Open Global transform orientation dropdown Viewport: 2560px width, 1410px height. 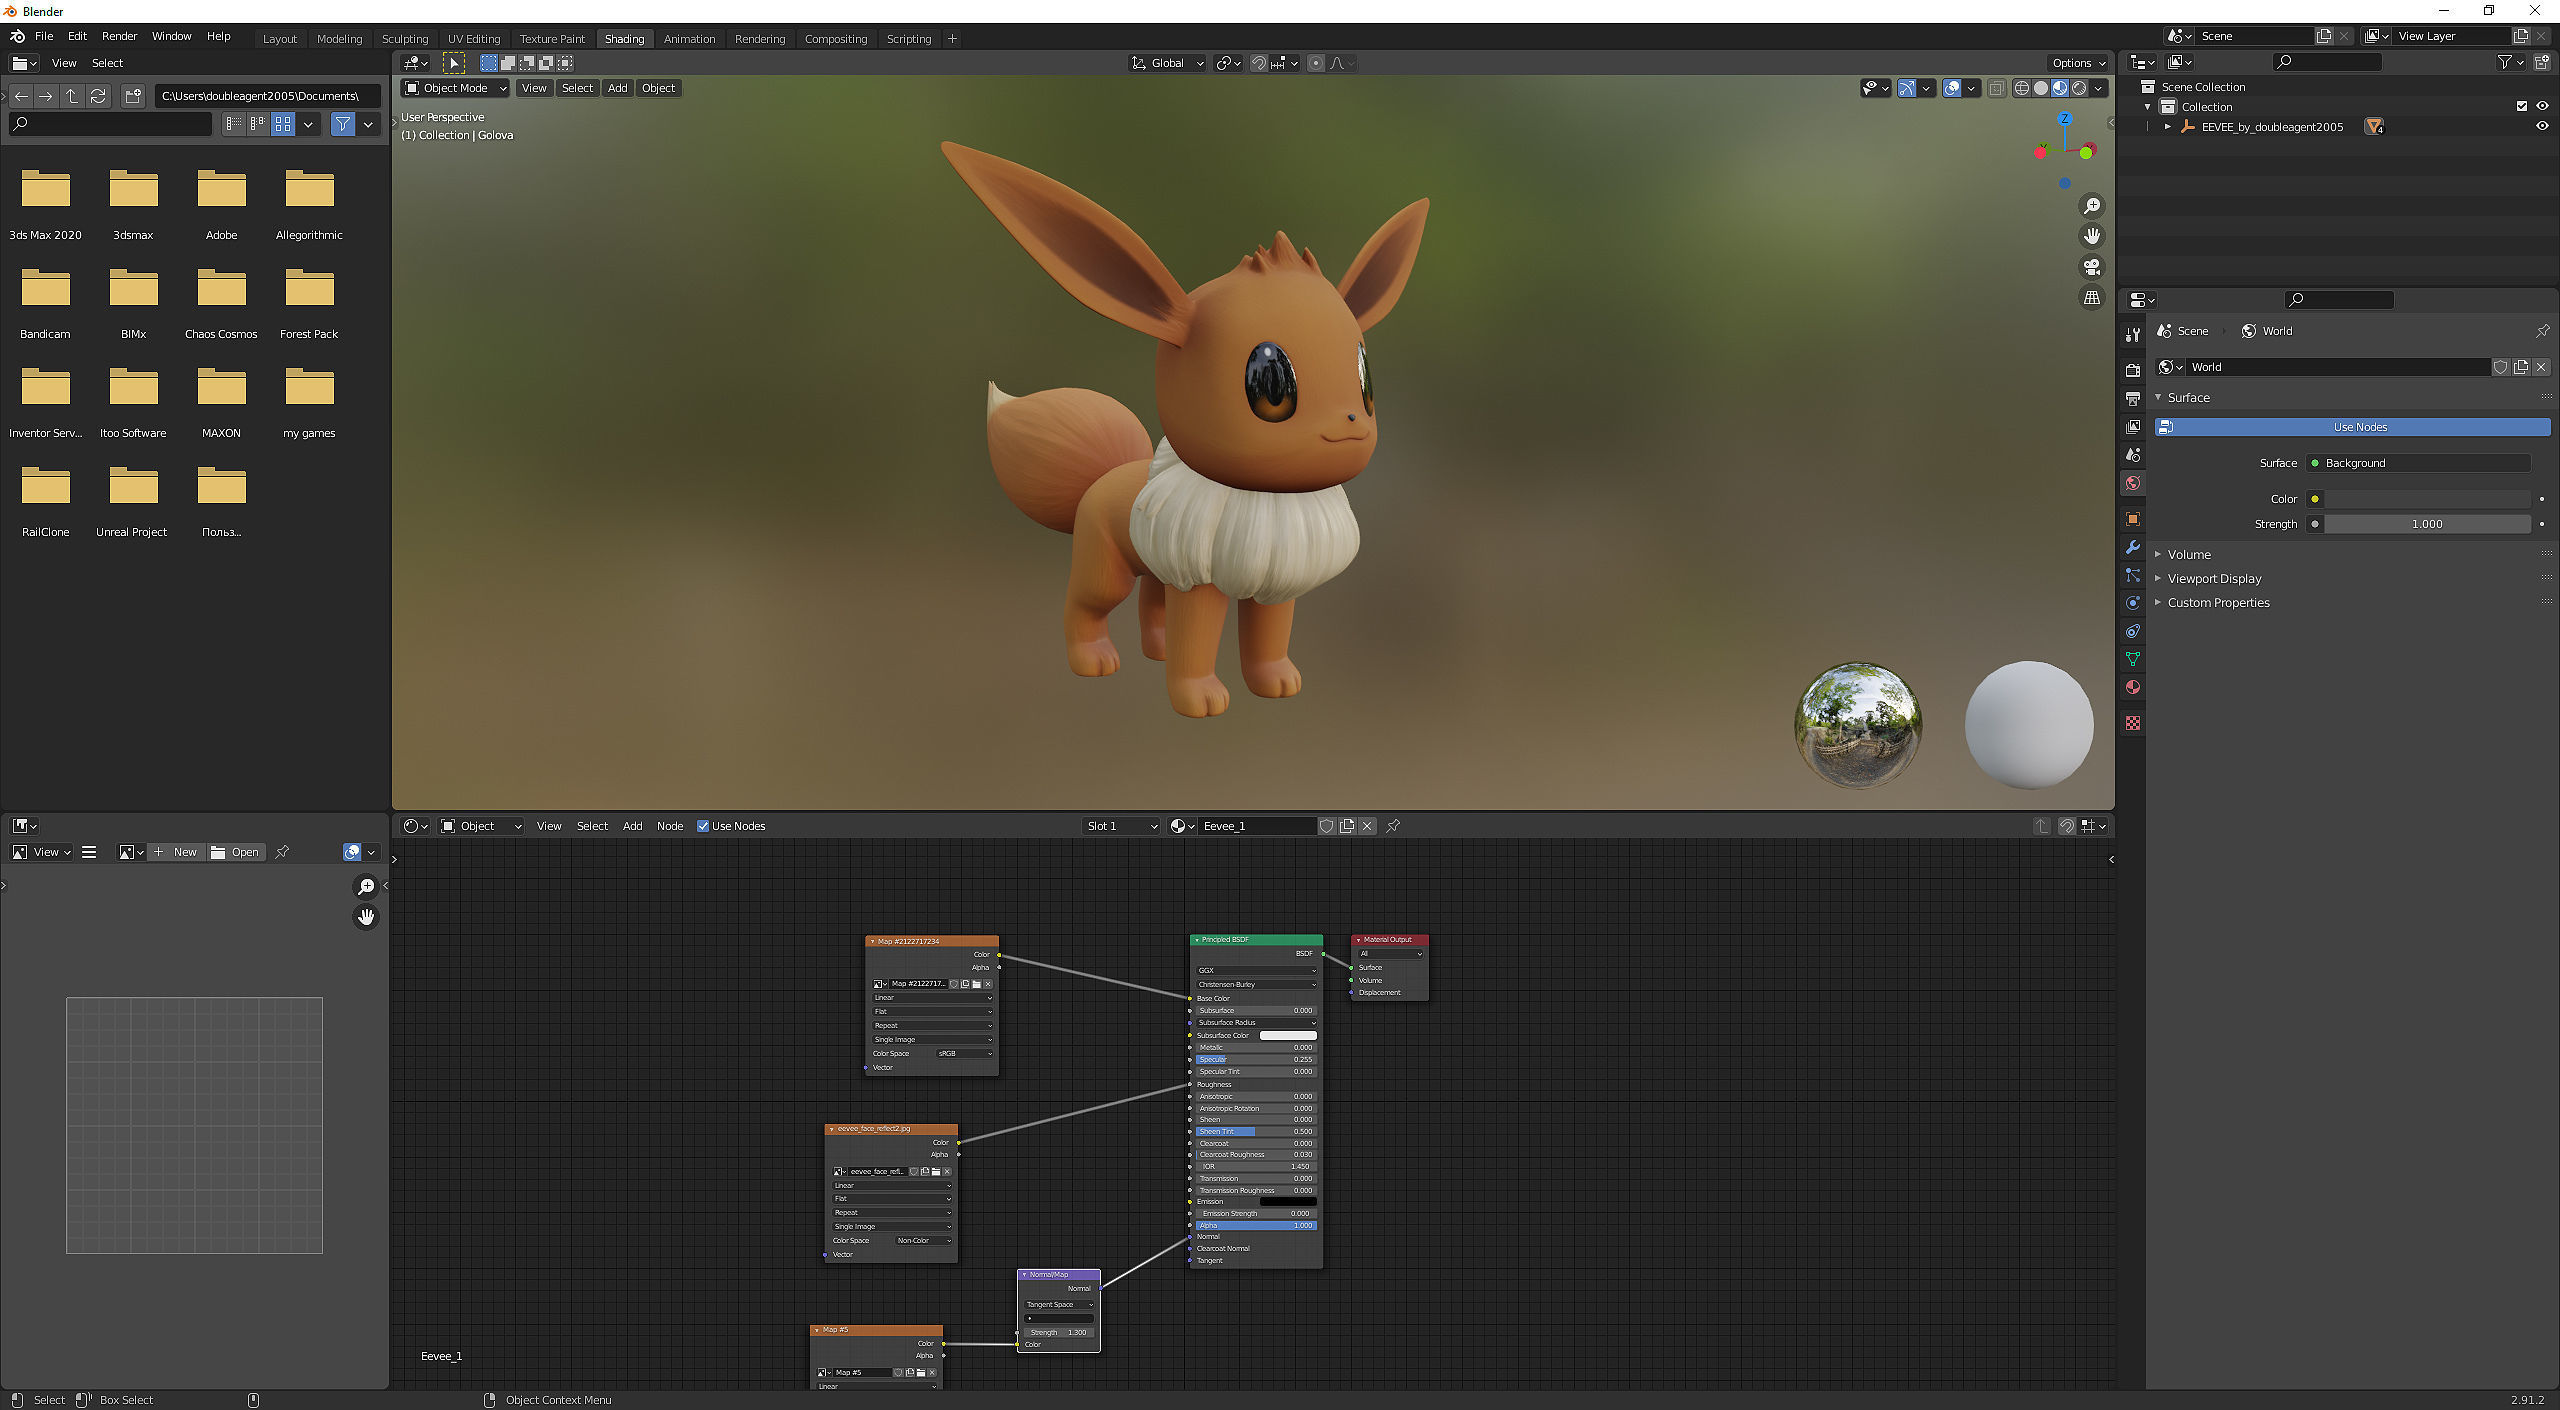[x=1168, y=63]
